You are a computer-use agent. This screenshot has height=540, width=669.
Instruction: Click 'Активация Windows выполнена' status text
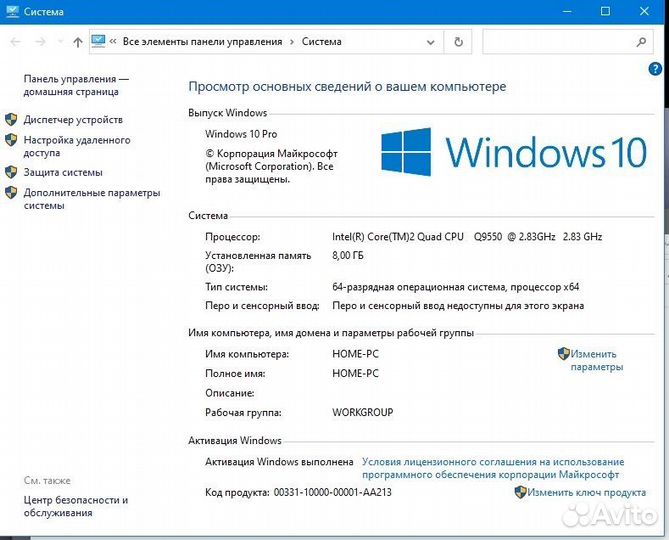click(x=279, y=462)
